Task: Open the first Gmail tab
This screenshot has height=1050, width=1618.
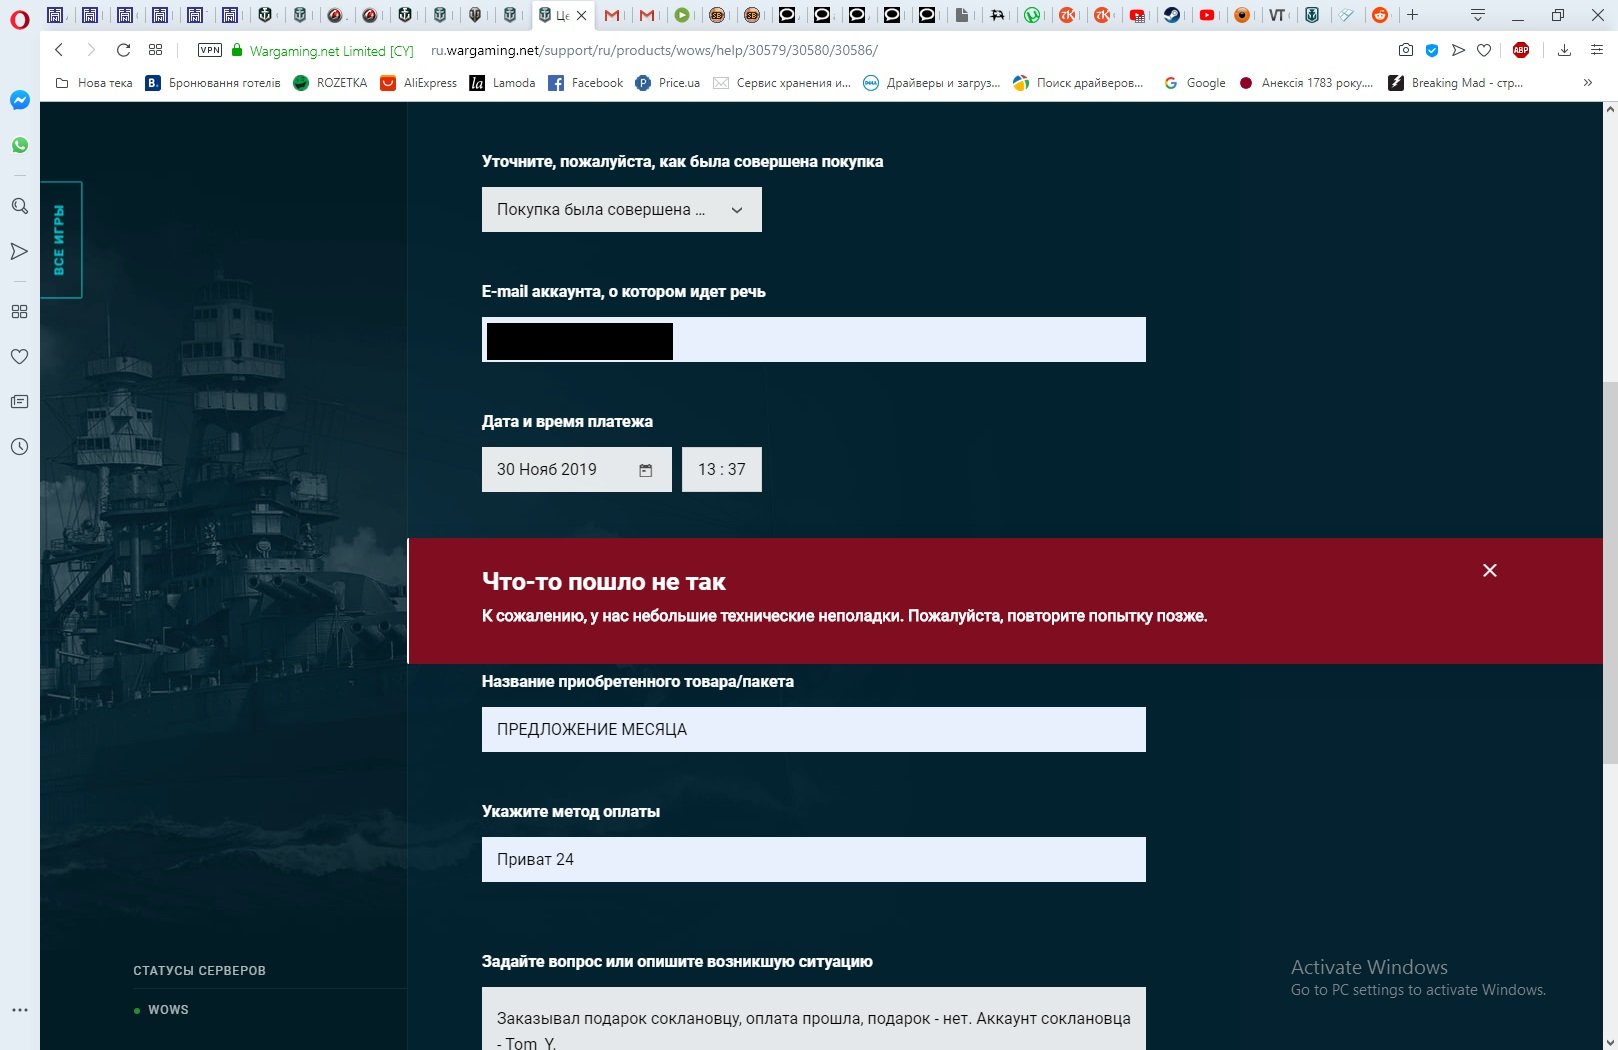Action: pos(612,15)
